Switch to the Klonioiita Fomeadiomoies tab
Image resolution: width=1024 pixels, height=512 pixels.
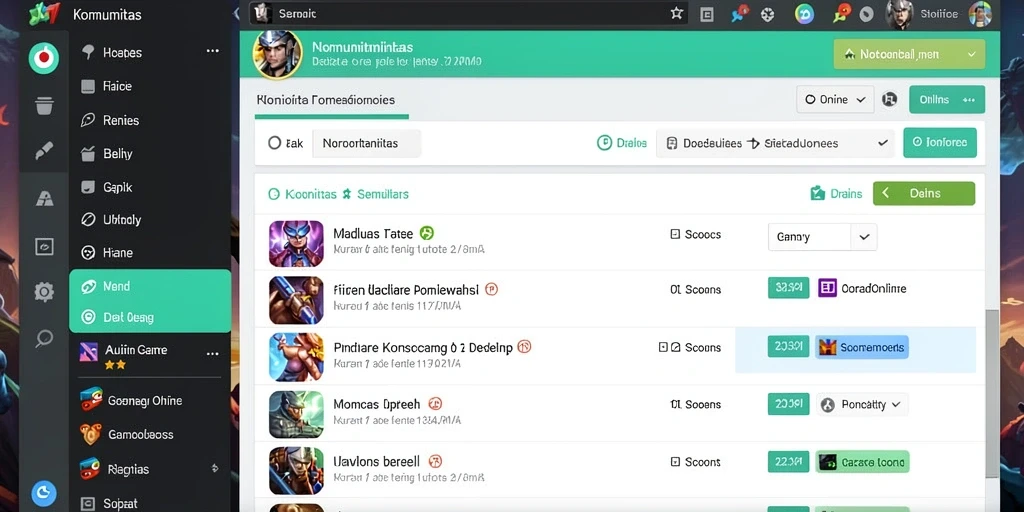pos(326,100)
